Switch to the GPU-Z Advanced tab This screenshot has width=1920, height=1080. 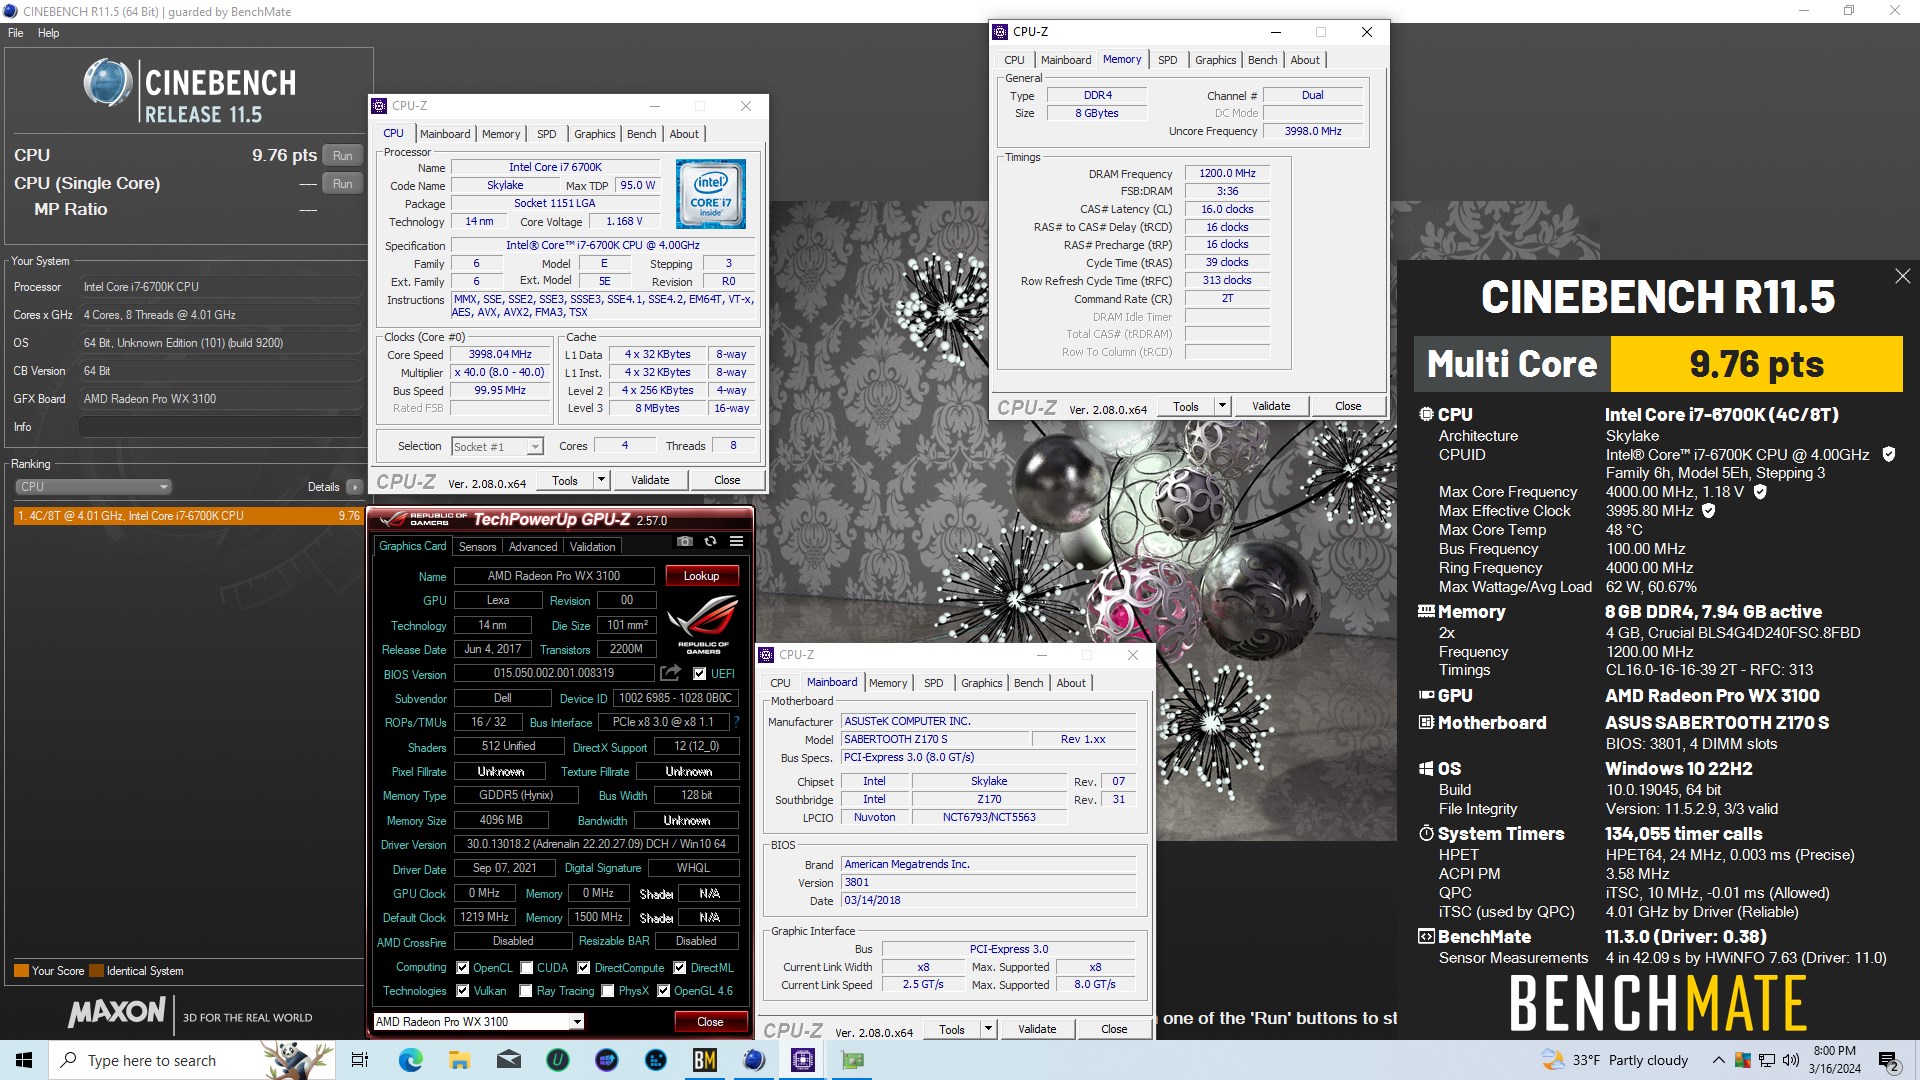(x=533, y=547)
